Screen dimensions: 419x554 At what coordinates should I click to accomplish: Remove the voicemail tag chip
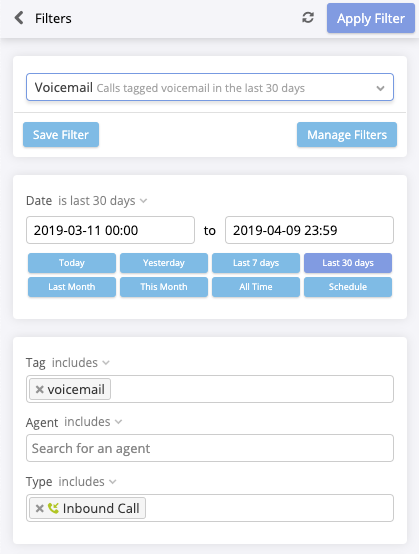[x=39, y=389]
